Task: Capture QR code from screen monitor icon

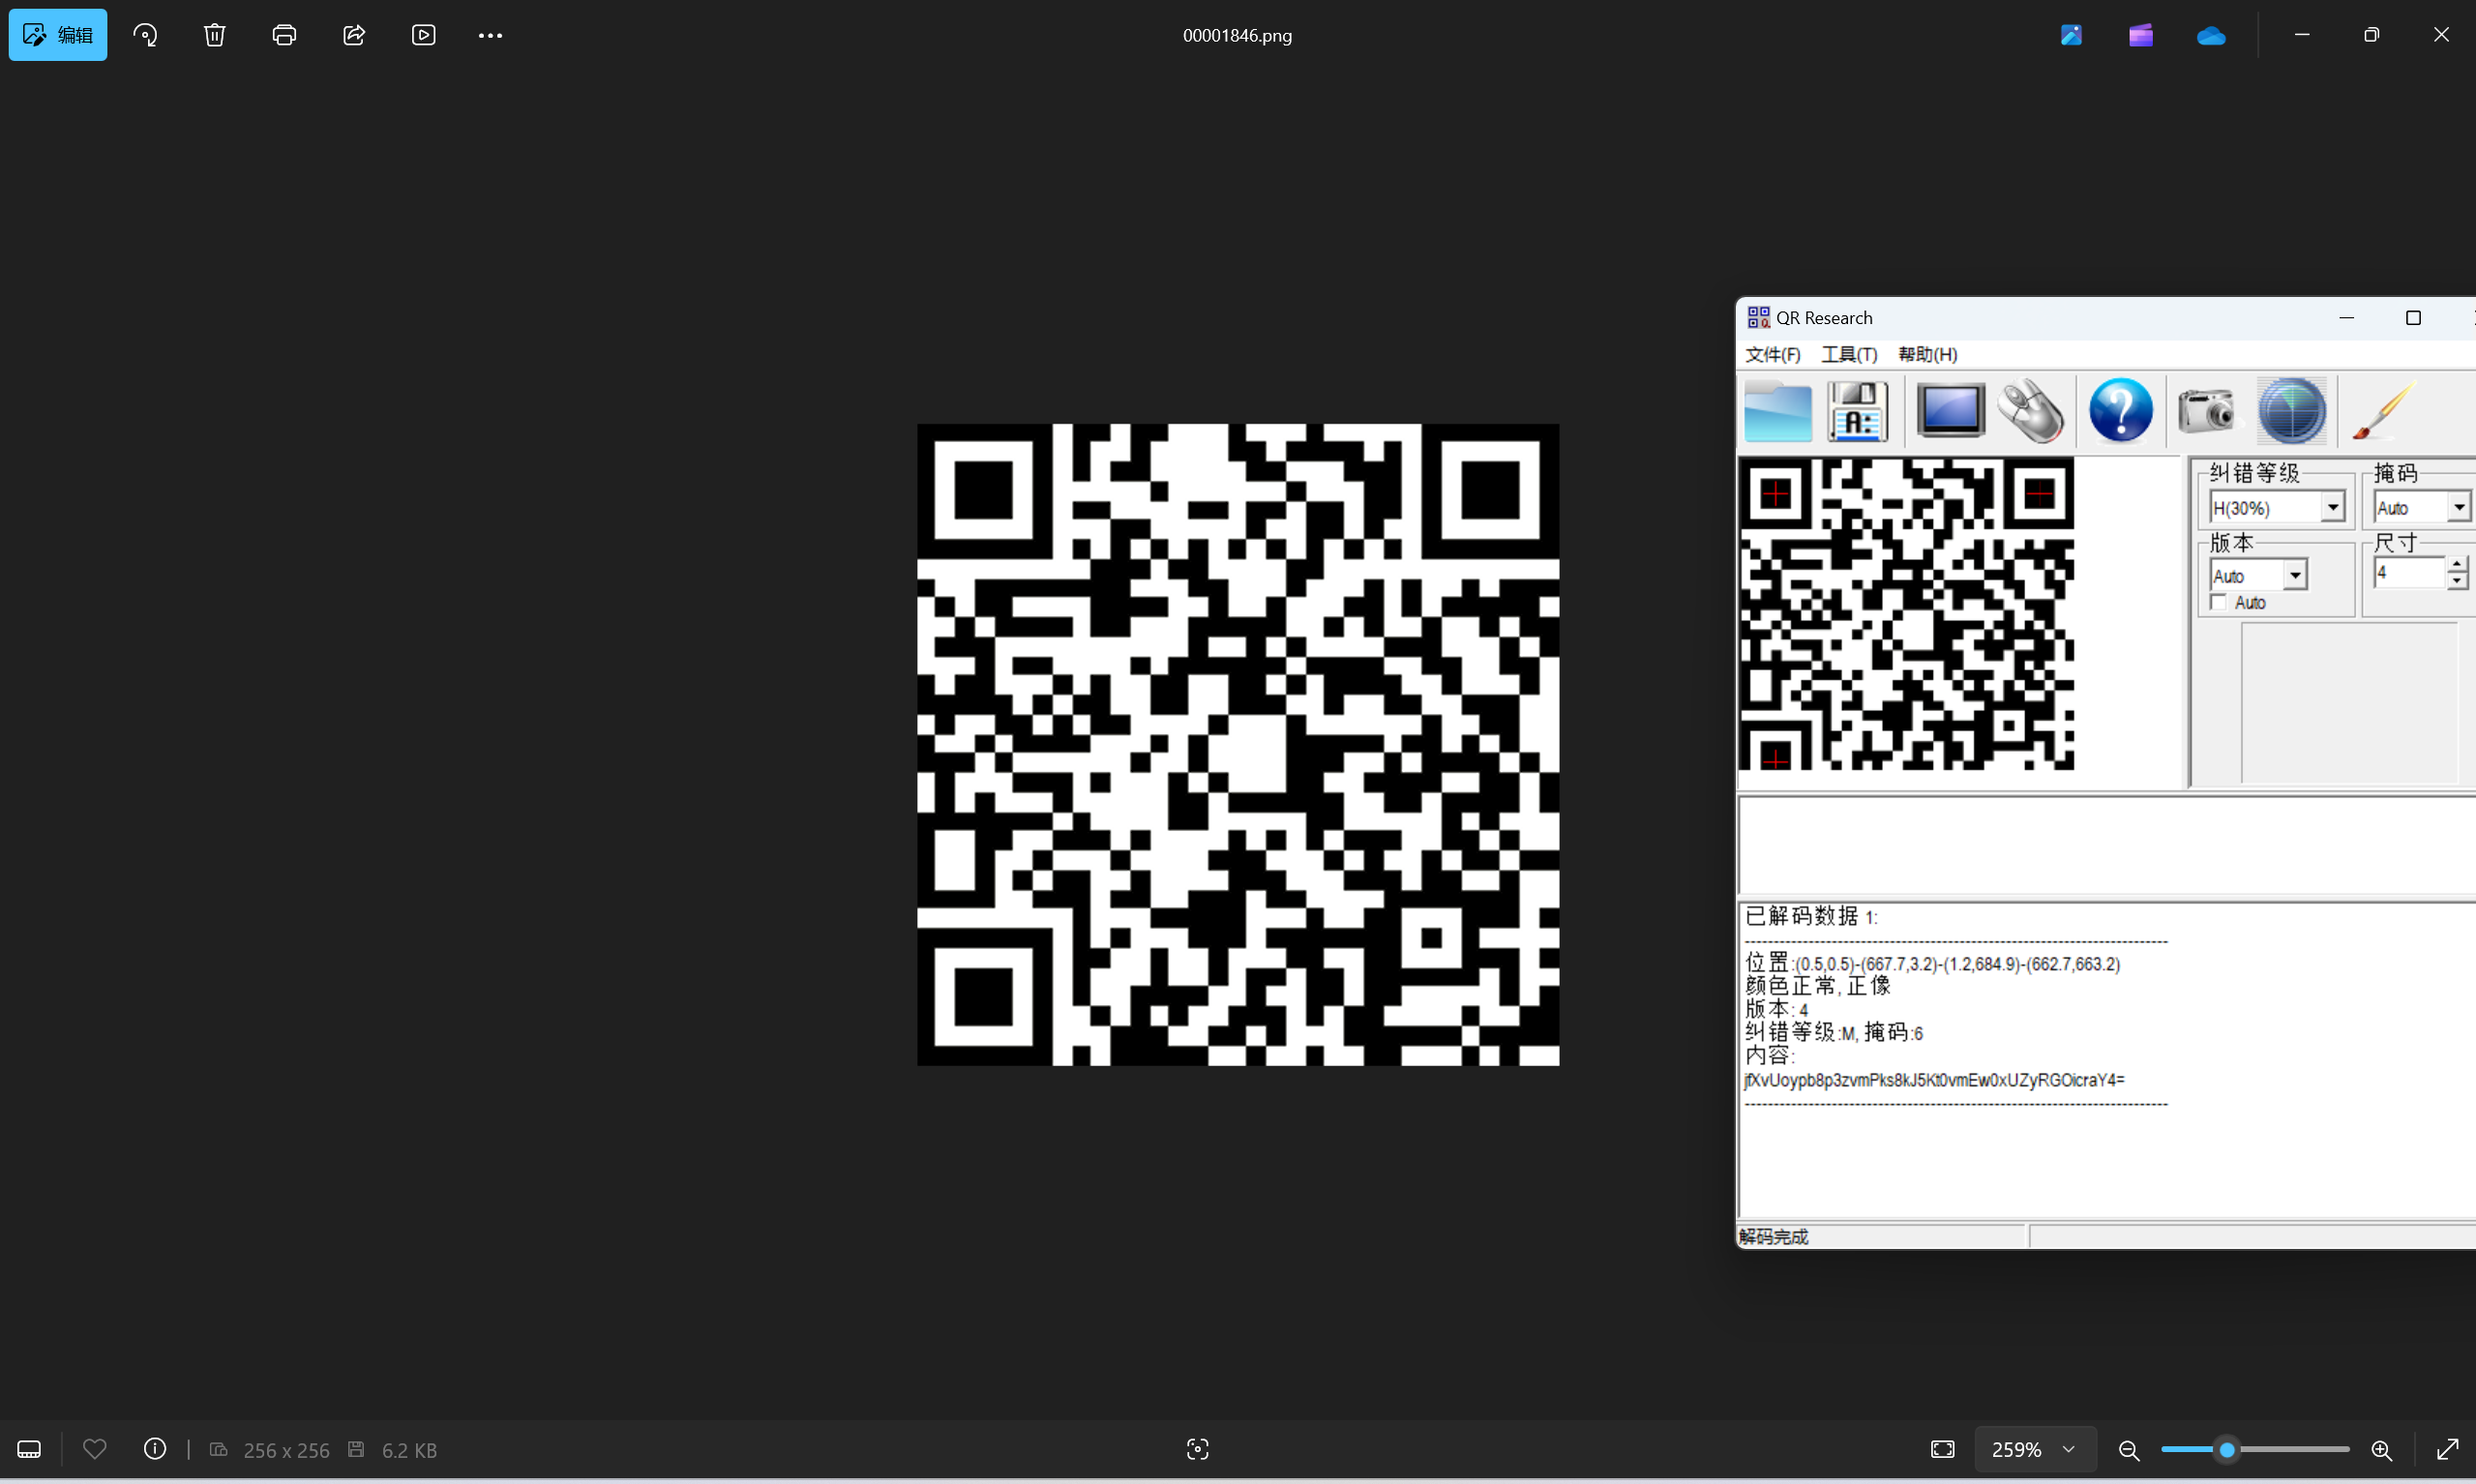Action: click(x=1950, y=411)
